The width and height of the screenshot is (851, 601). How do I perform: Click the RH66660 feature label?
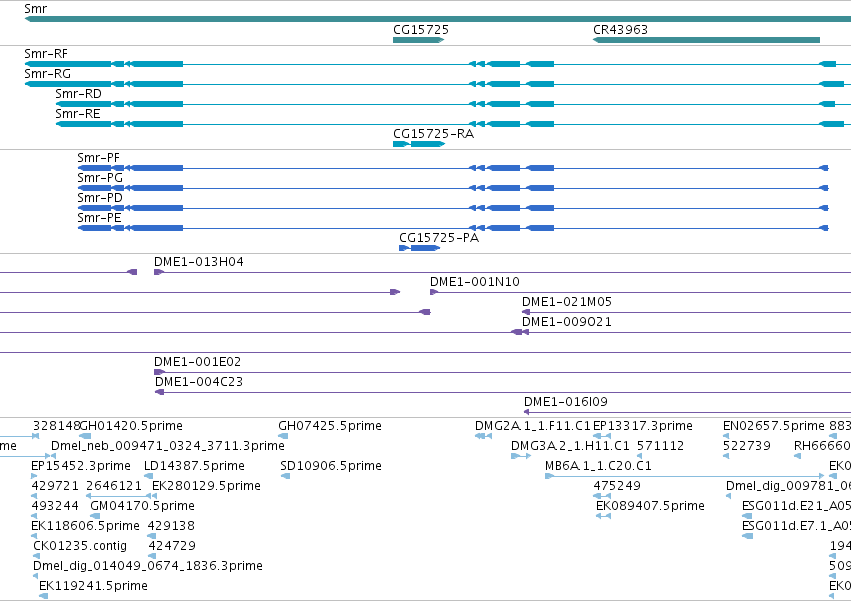(822, 446)
